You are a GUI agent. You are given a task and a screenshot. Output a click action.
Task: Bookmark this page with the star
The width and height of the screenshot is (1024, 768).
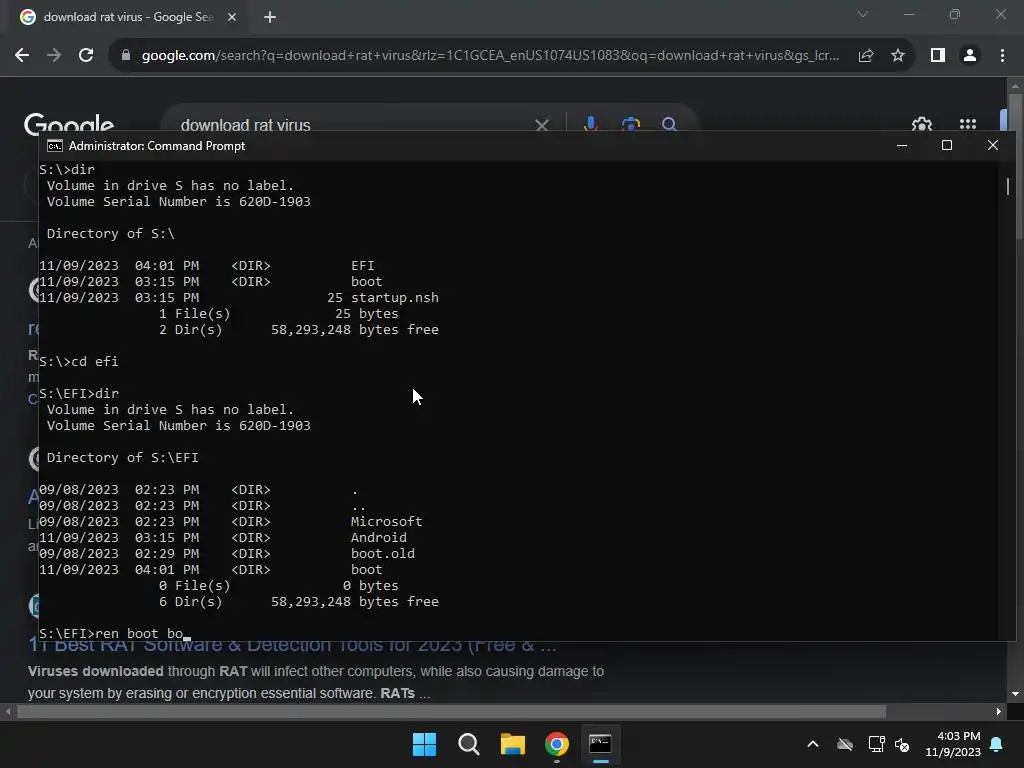[x=898, y=56]
